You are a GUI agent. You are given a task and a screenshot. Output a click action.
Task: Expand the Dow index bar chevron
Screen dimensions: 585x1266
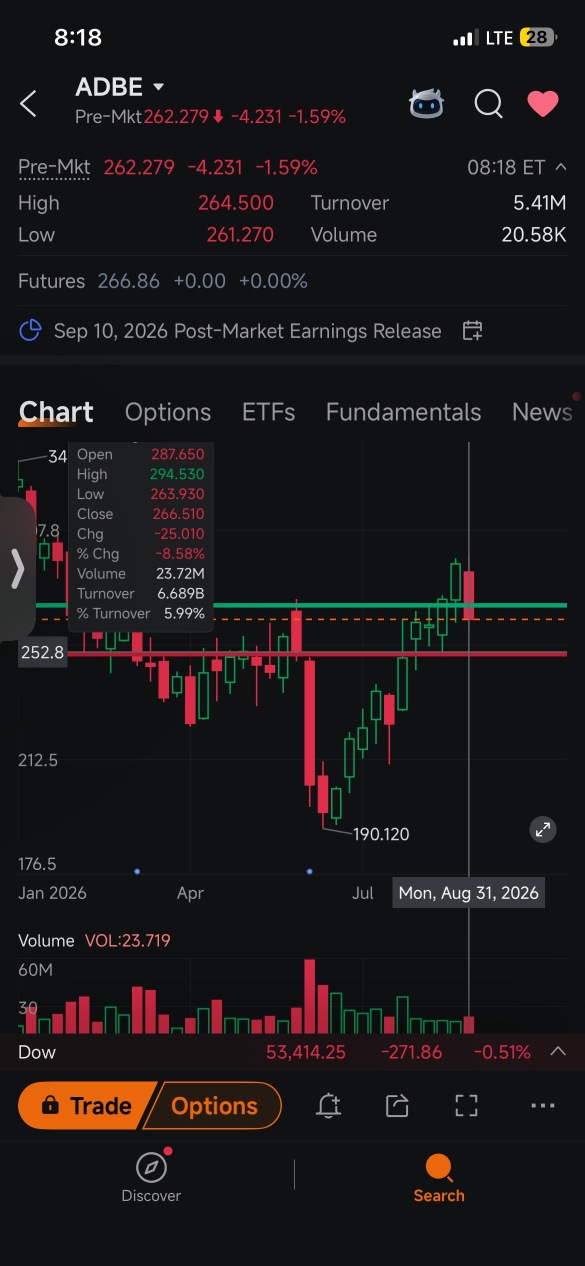[558, 1051]
